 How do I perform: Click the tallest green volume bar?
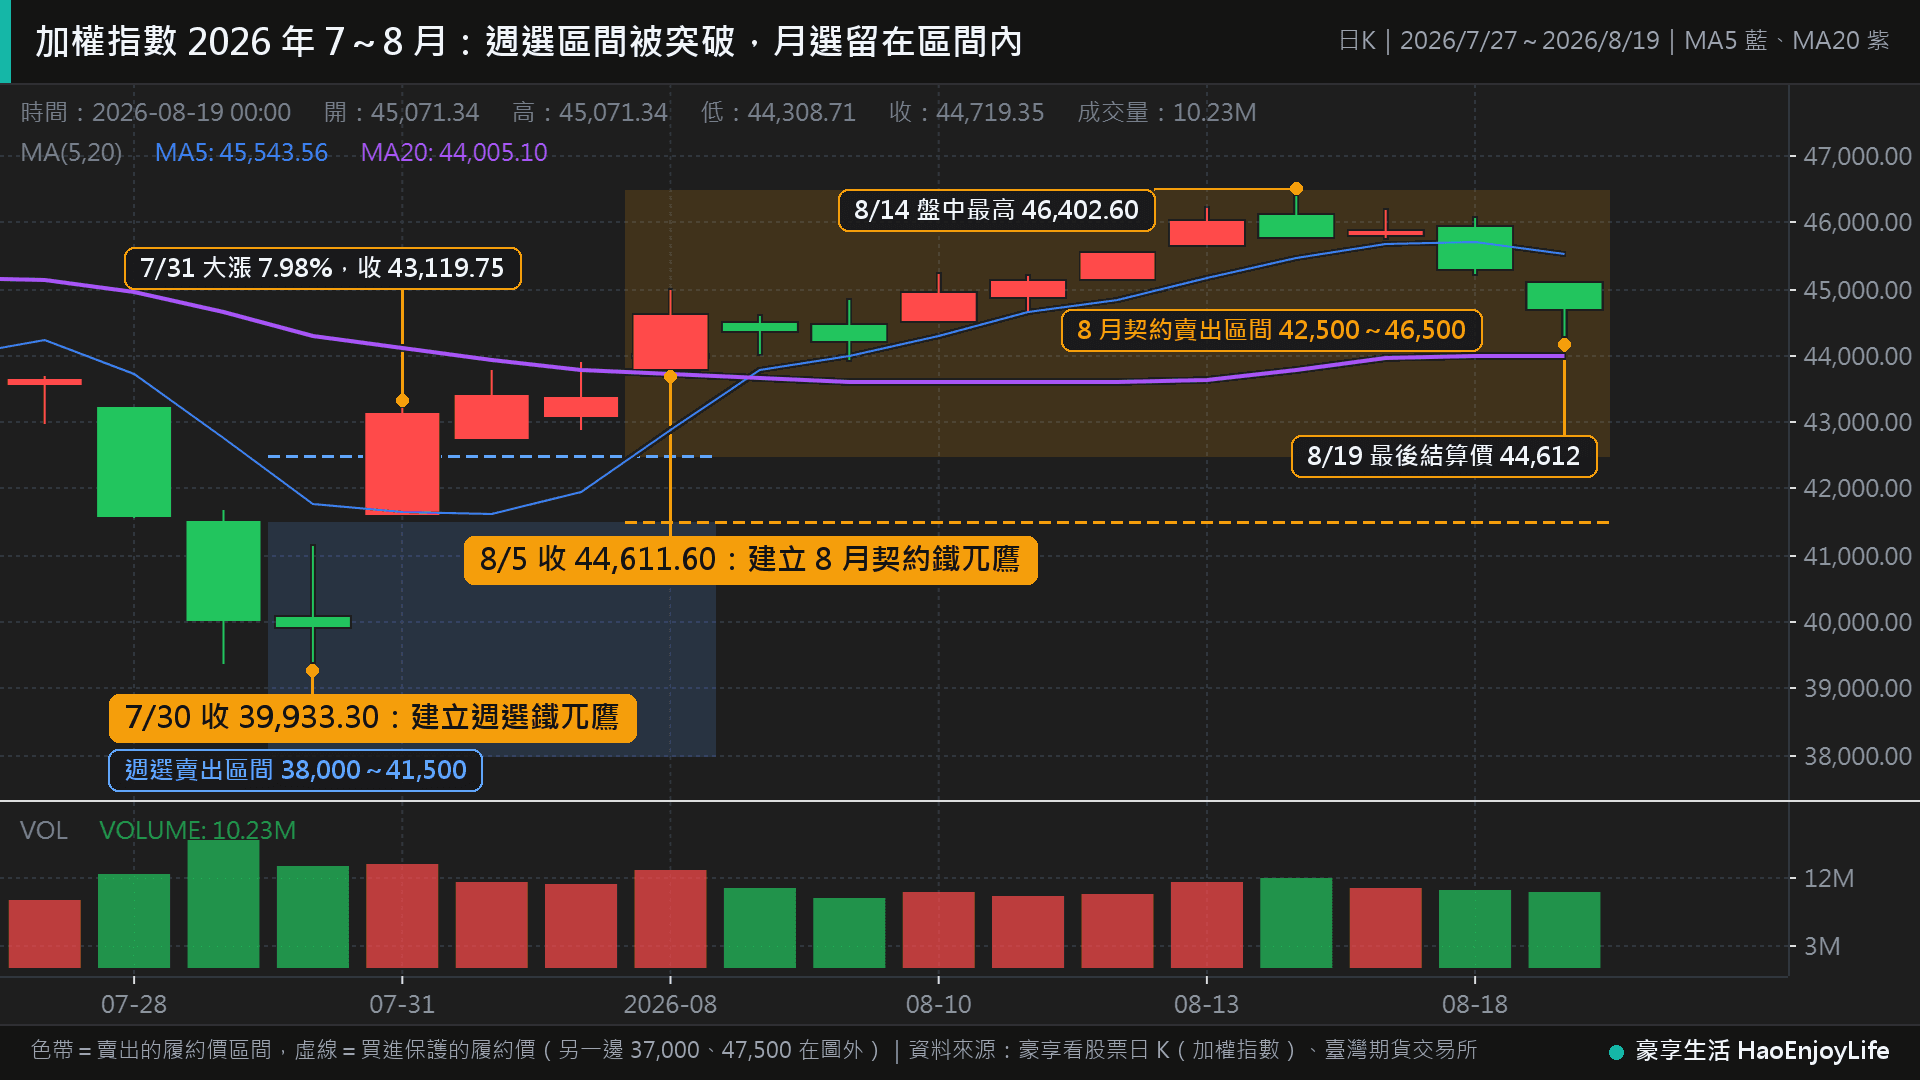point(223,904)
